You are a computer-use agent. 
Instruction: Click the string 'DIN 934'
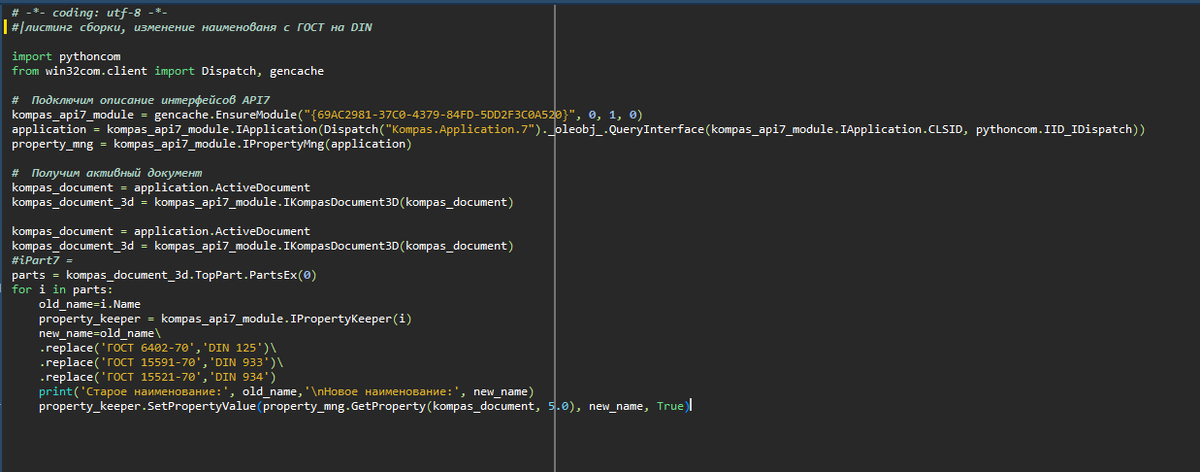[243, 376]
